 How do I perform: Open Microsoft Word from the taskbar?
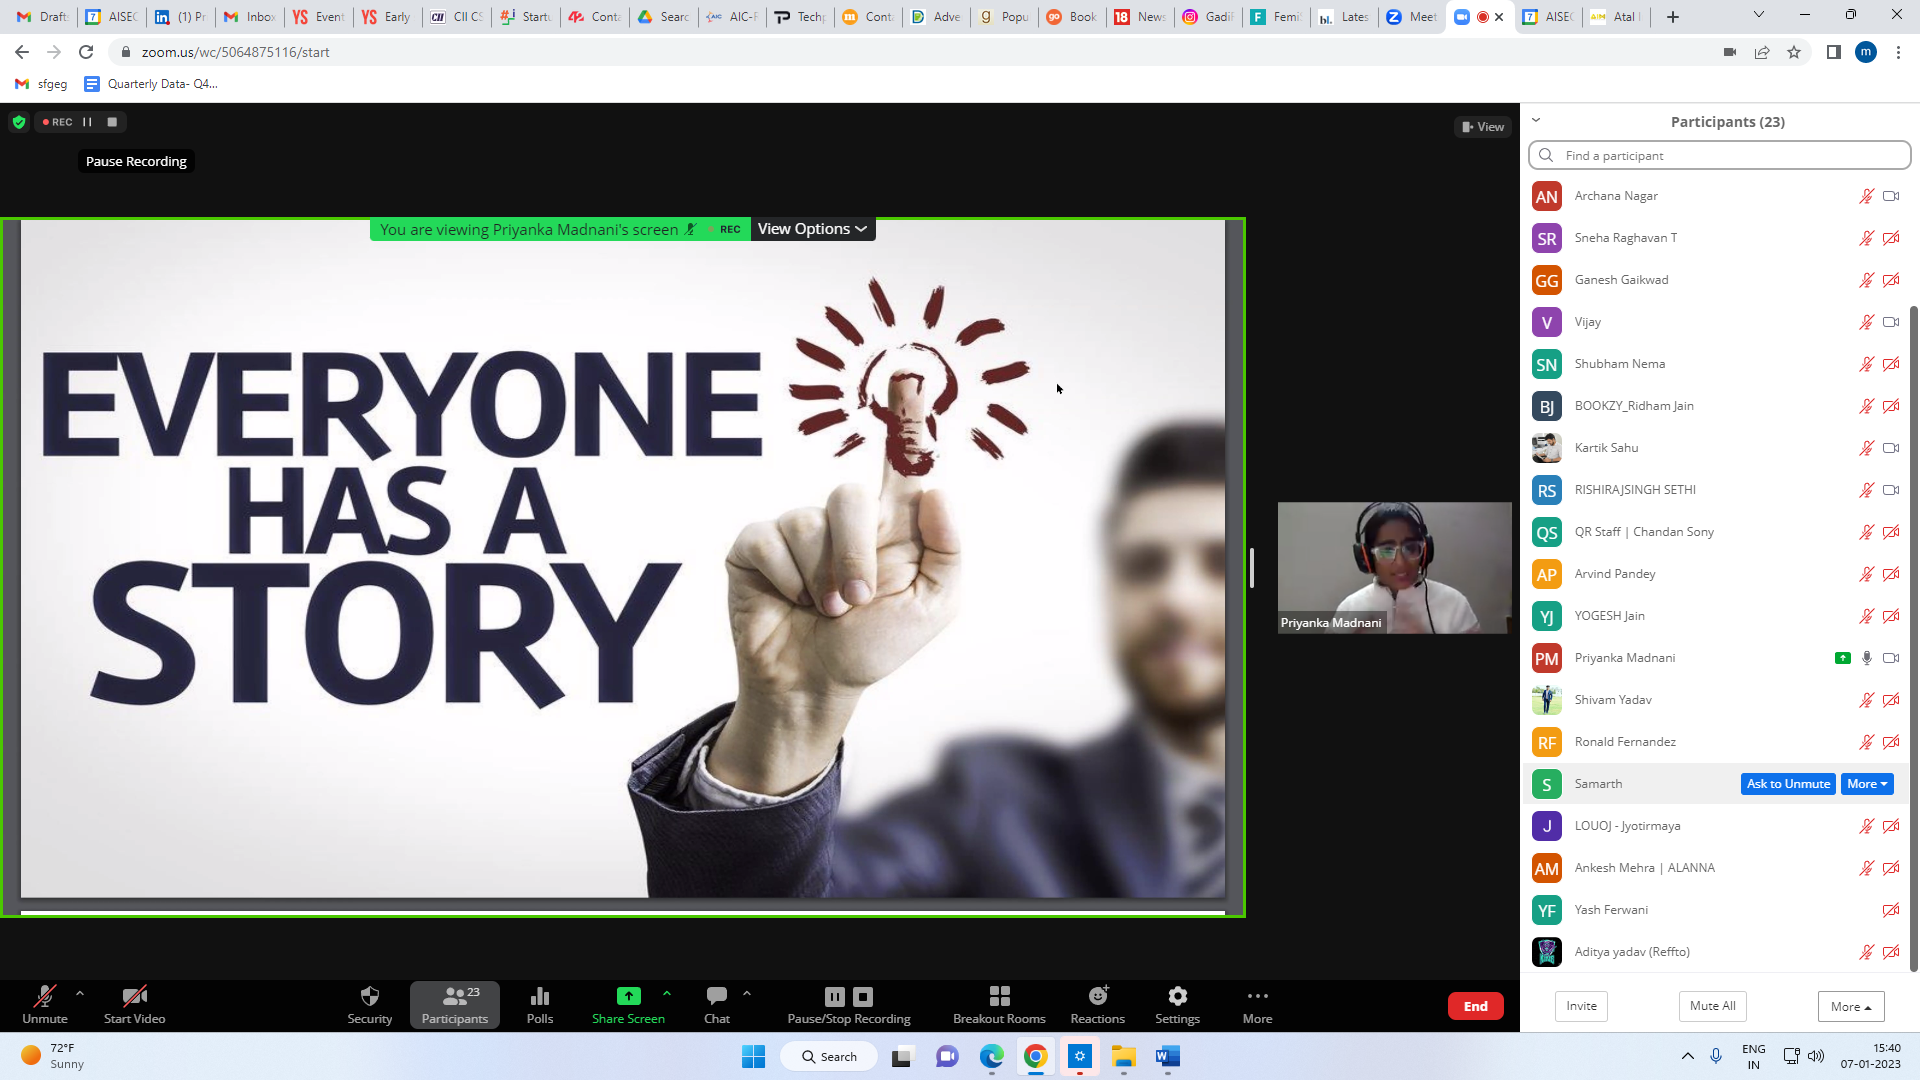[x=1167, y=1057]
